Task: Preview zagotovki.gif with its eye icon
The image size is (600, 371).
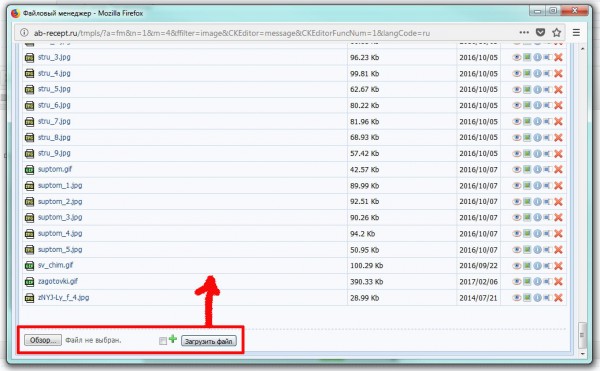Action: pyautogui.click(x=517, y=282)
